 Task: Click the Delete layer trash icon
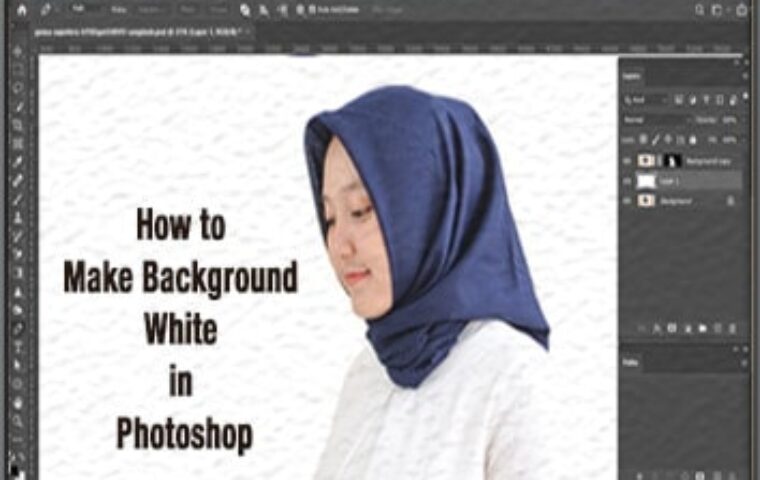click(733, 329)
